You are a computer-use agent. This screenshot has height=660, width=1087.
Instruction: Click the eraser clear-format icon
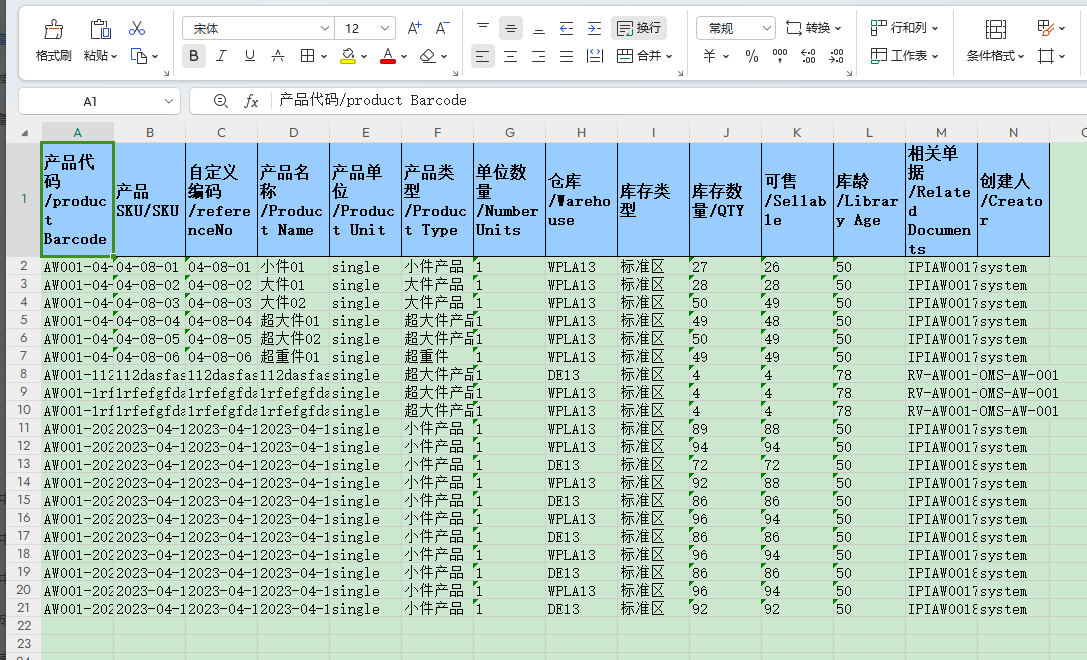[428, 56]
